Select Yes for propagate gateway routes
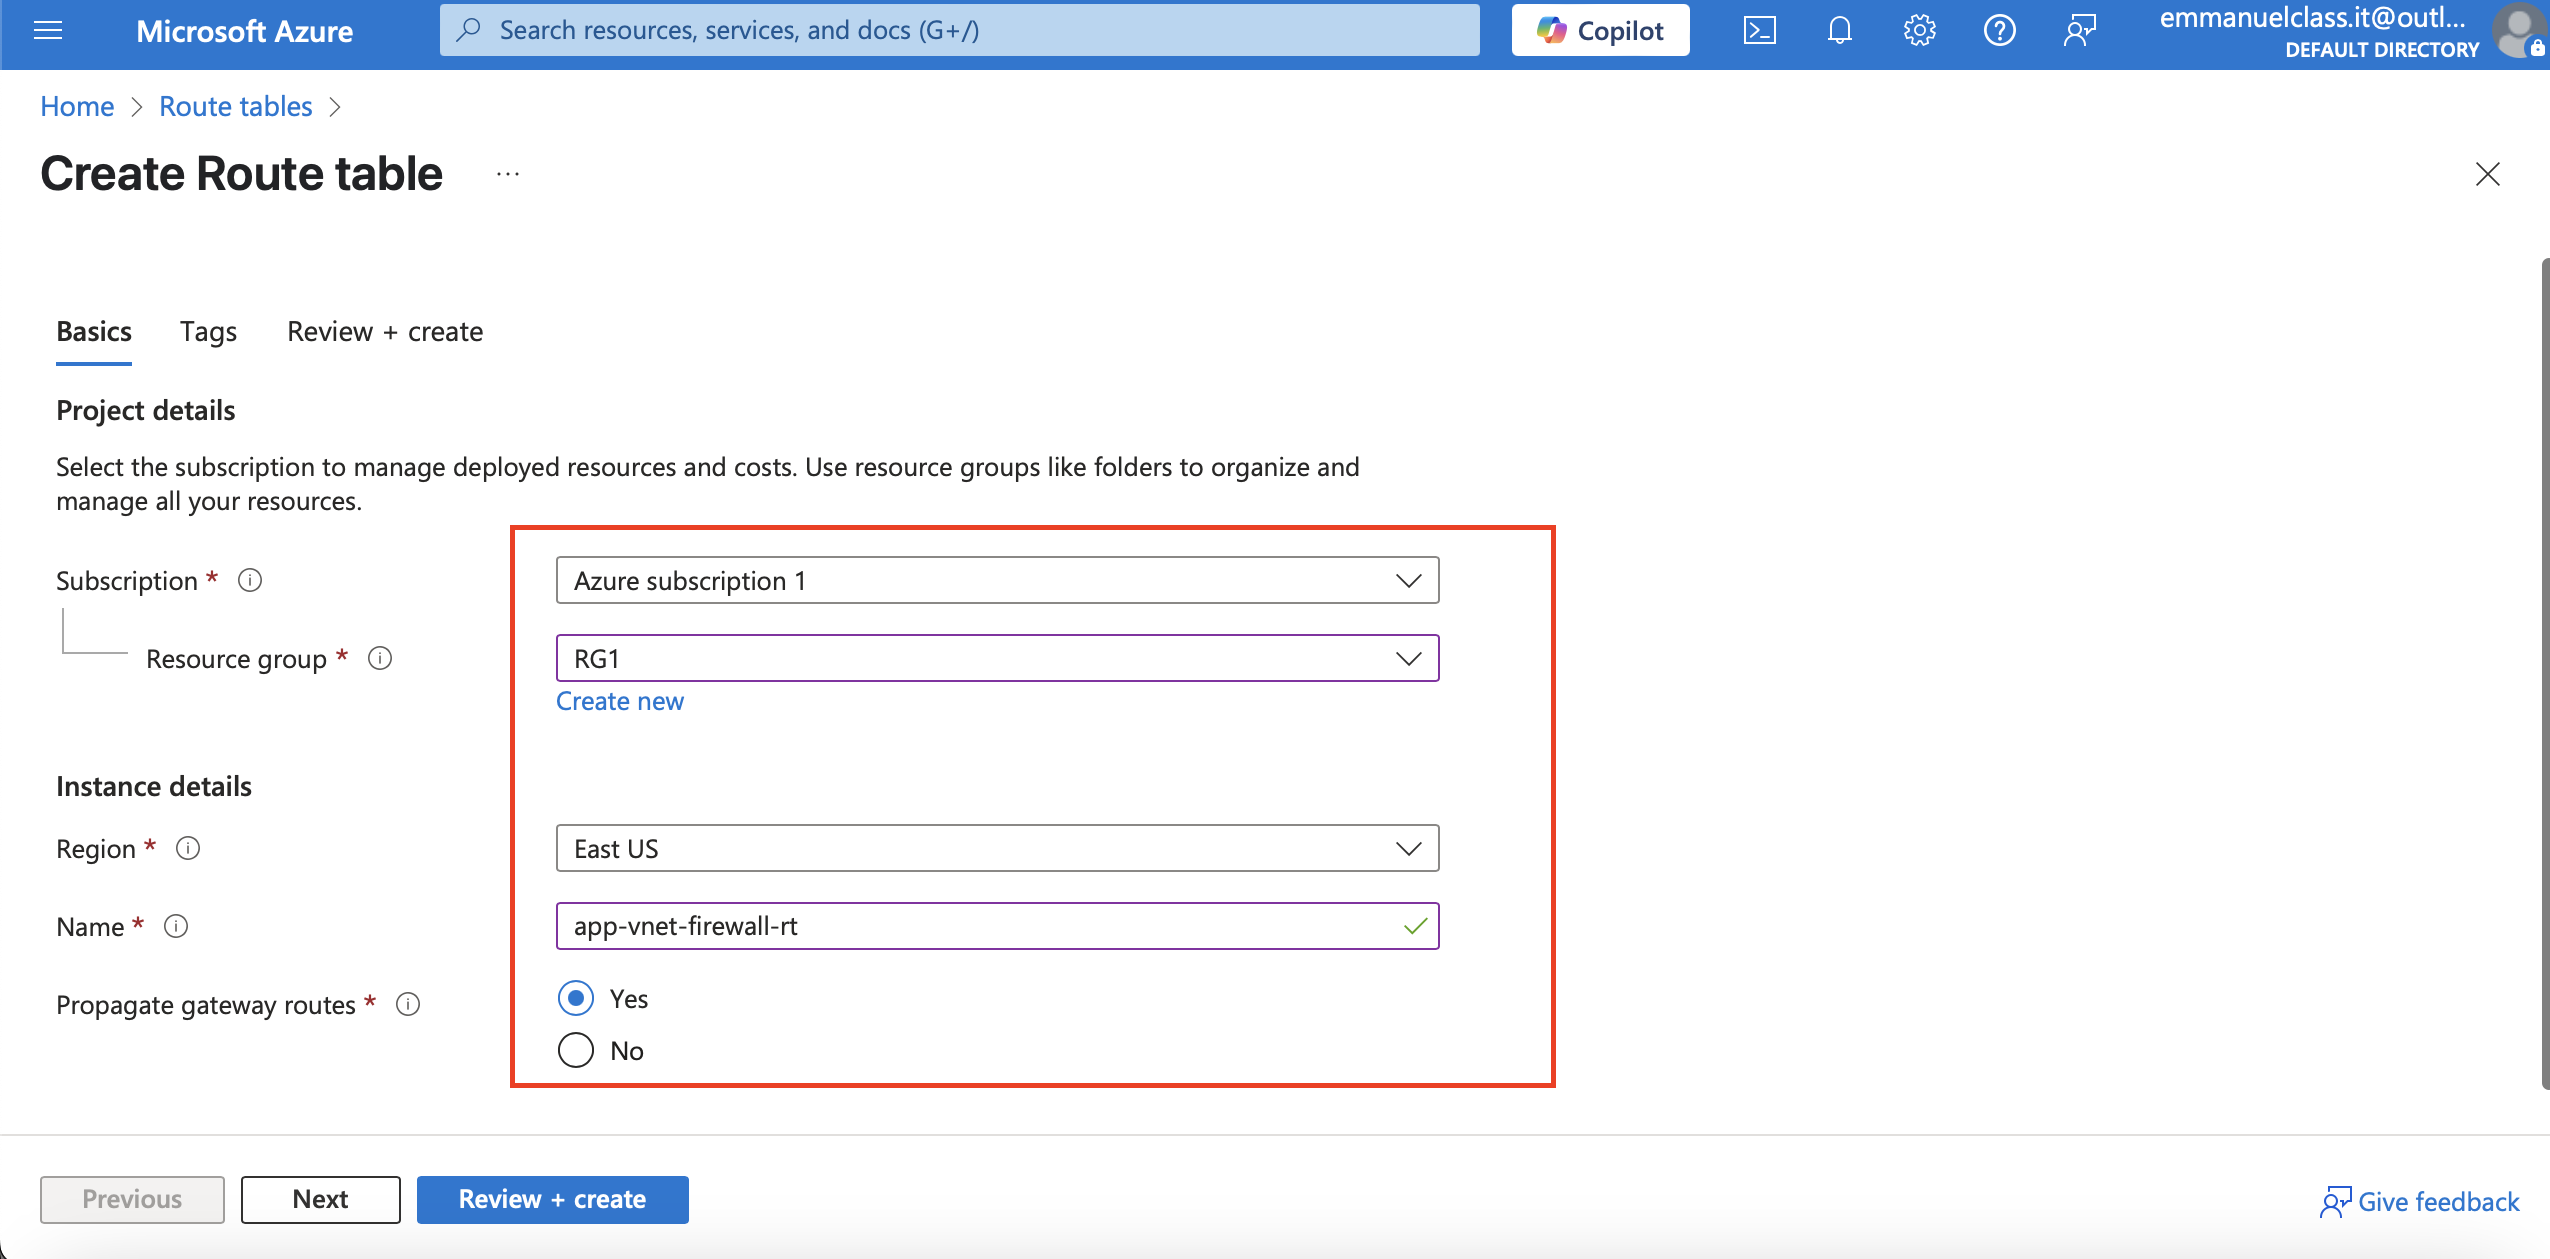2550x1259 pixels. coord(576,998)
